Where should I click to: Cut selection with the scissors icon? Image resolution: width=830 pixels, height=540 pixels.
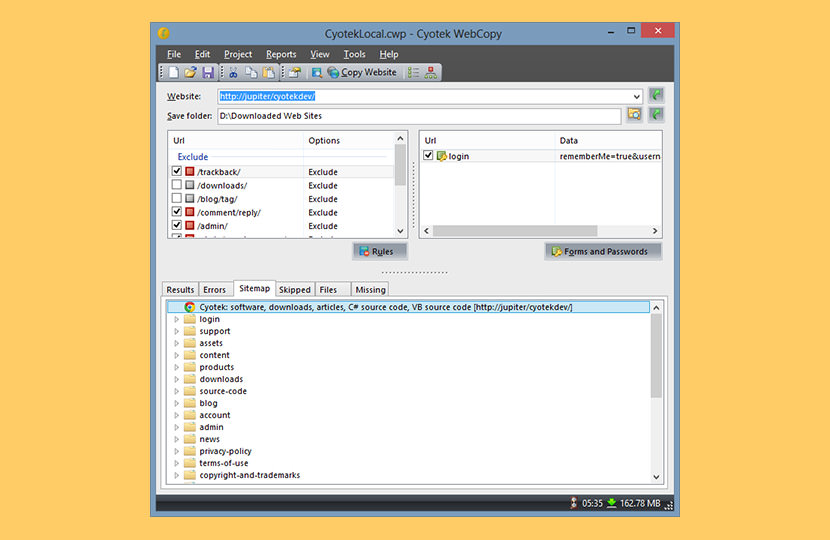[233, 73]
